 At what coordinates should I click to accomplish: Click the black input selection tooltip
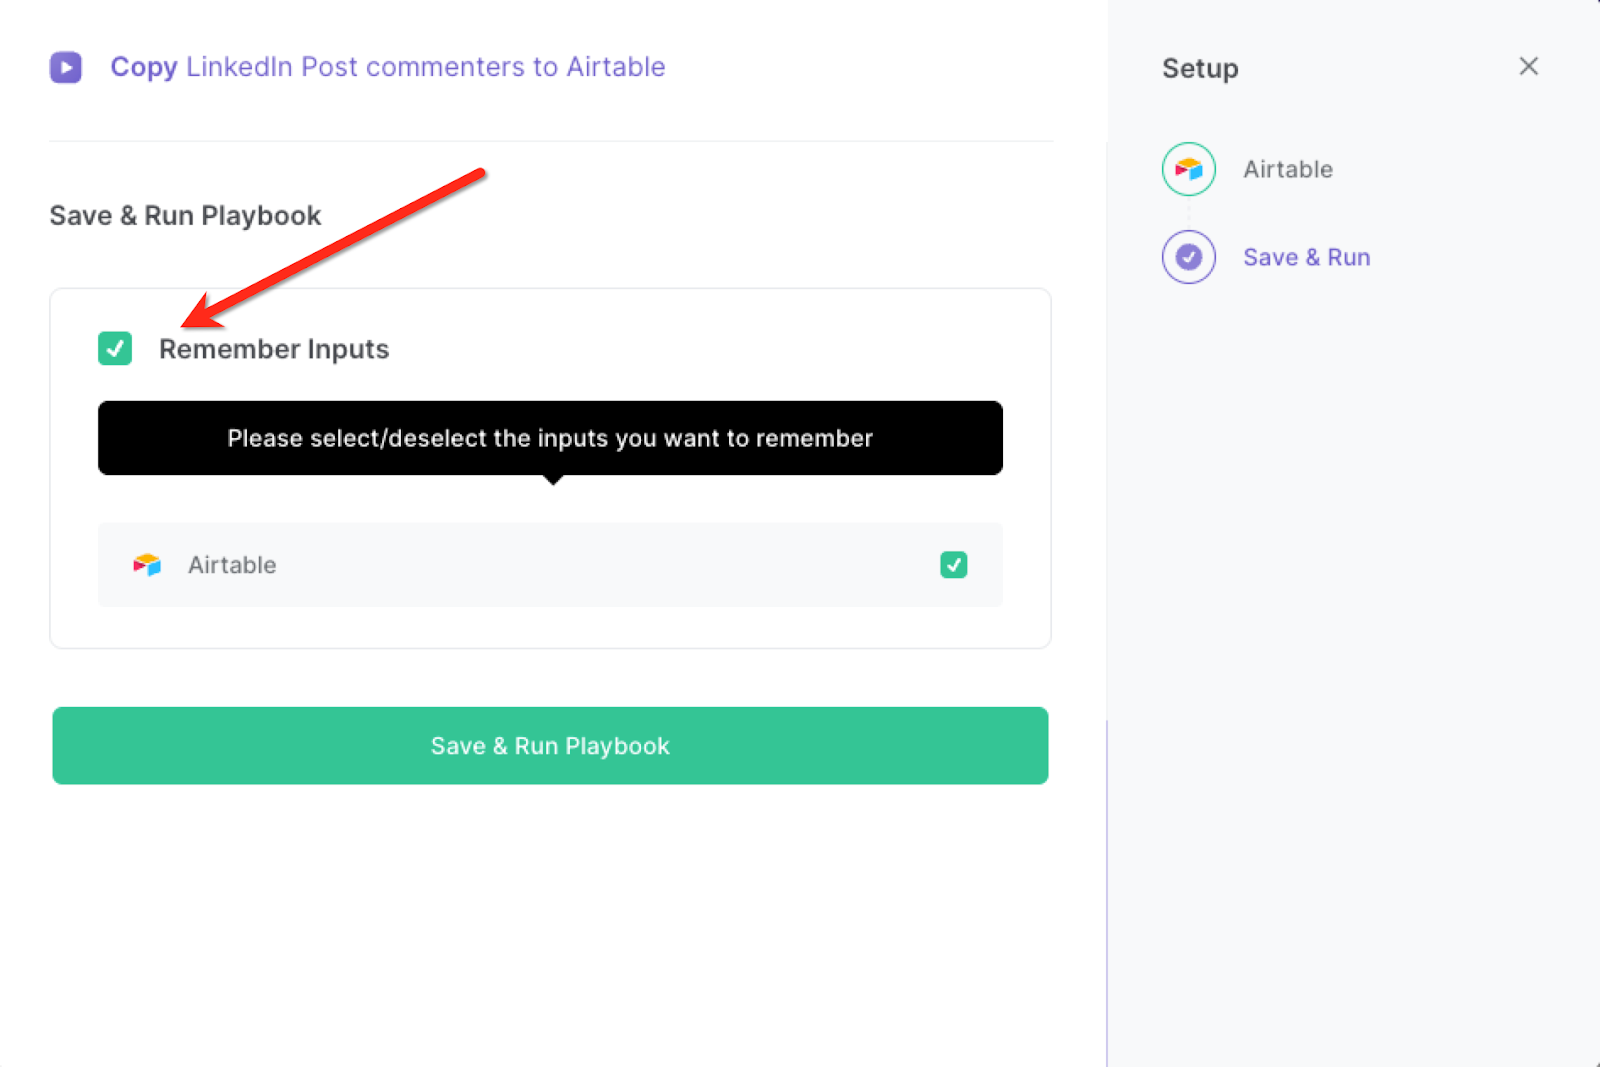[550, 438]
